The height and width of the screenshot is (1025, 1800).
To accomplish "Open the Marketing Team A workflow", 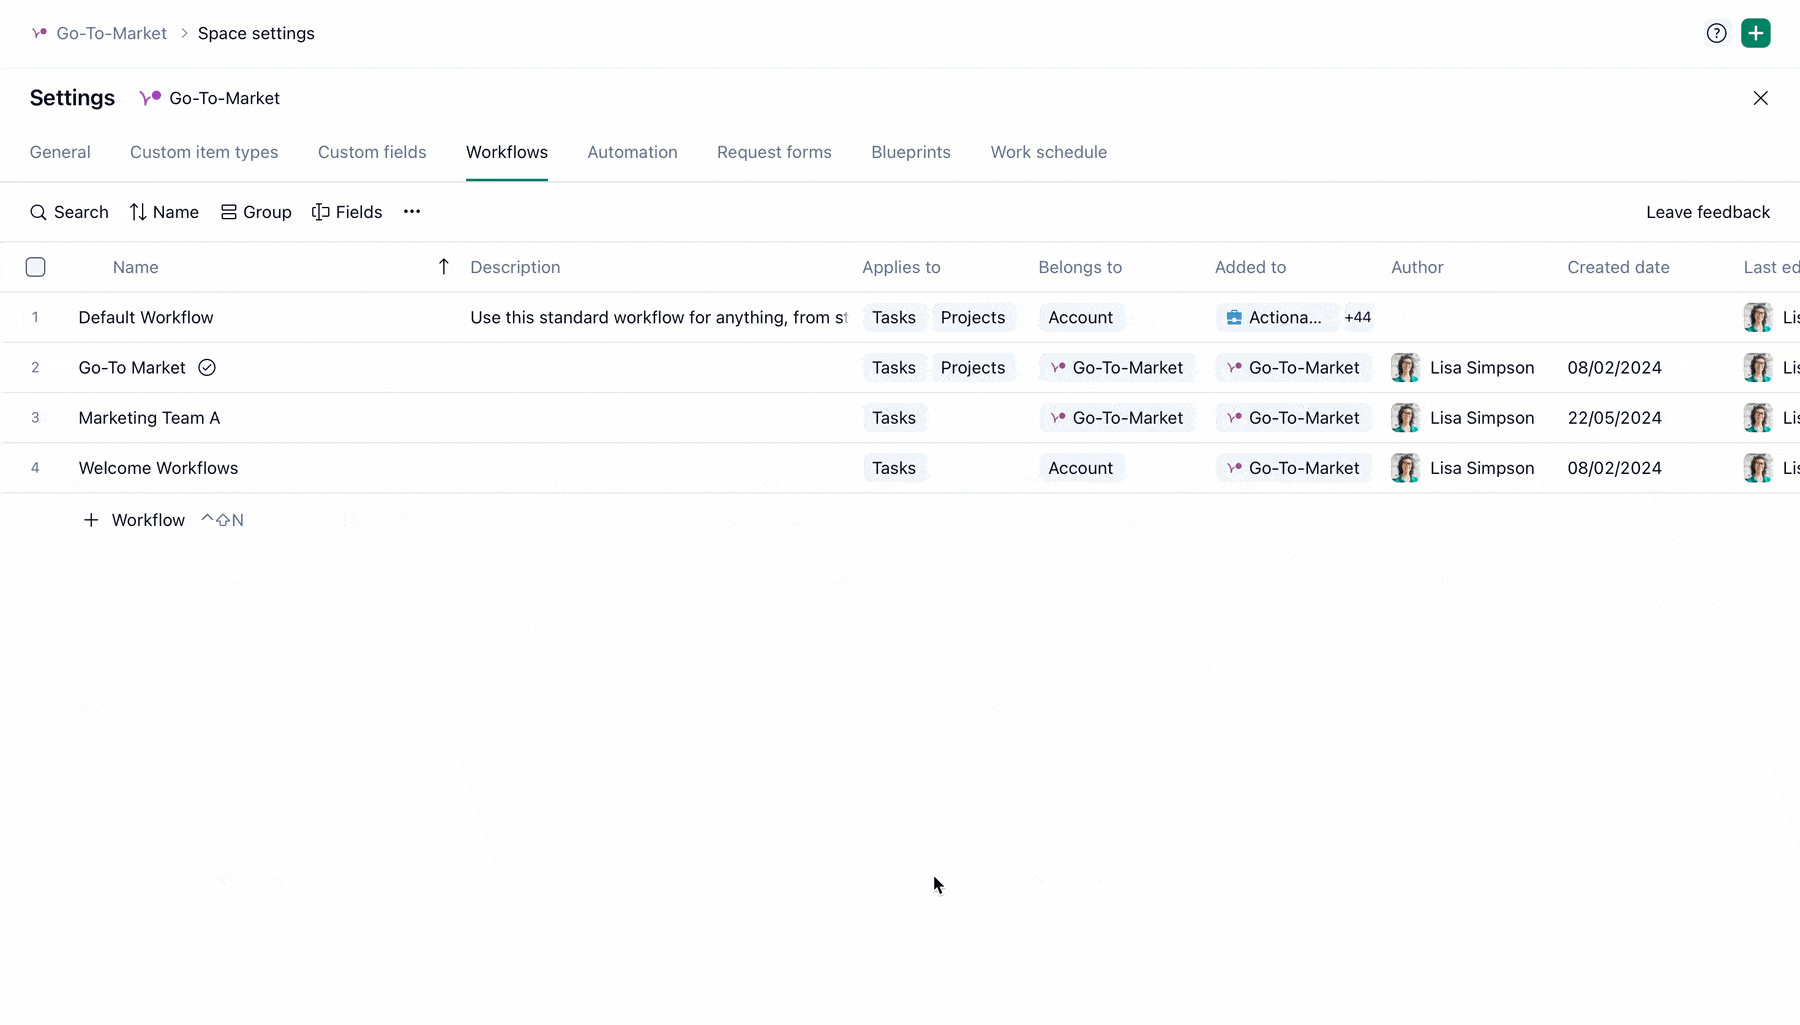I will click(x=149, y=418).
